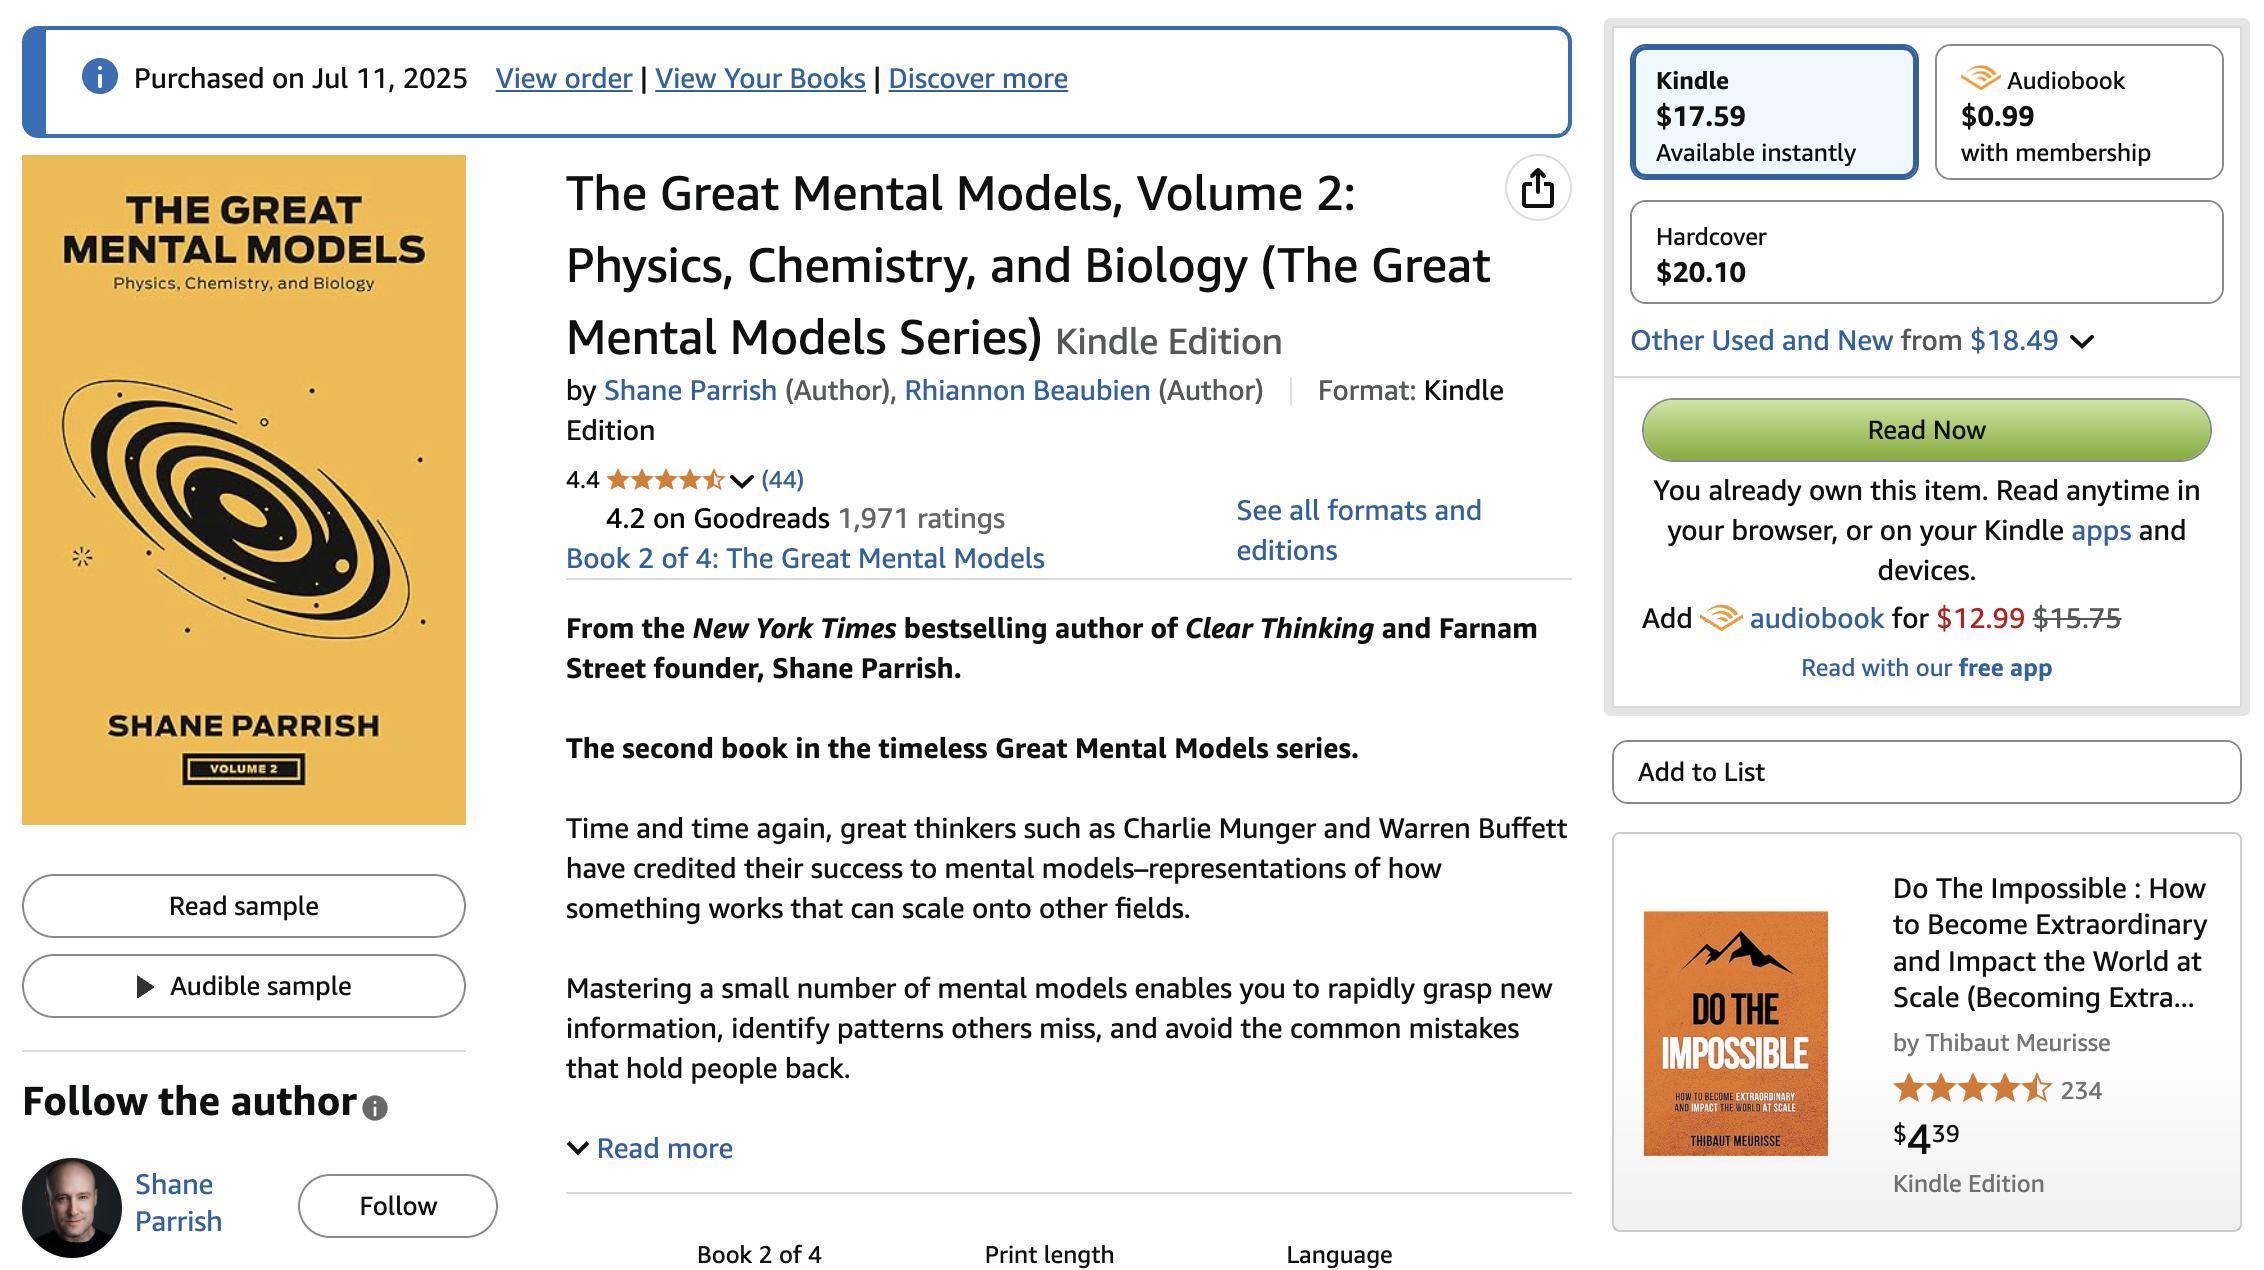Click the Audible icon beside add audiobook offer

(x=1720, y=618)
